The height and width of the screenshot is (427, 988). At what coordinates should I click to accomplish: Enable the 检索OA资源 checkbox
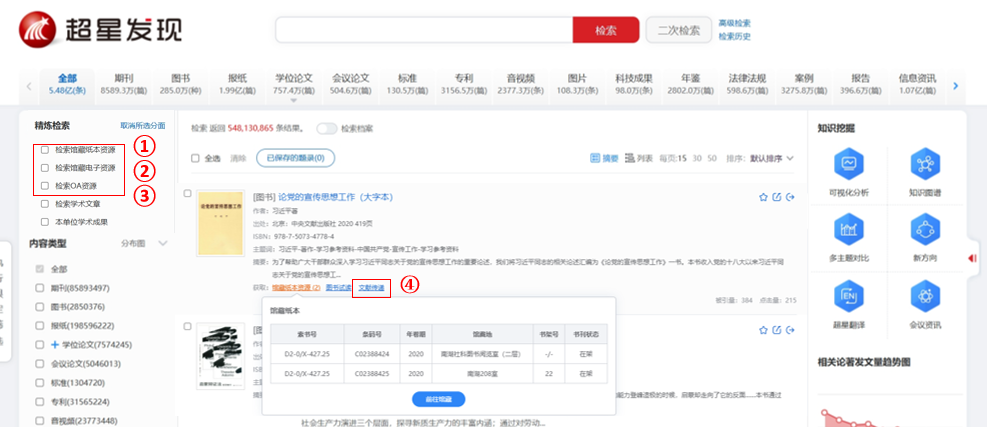coord(45,186)
